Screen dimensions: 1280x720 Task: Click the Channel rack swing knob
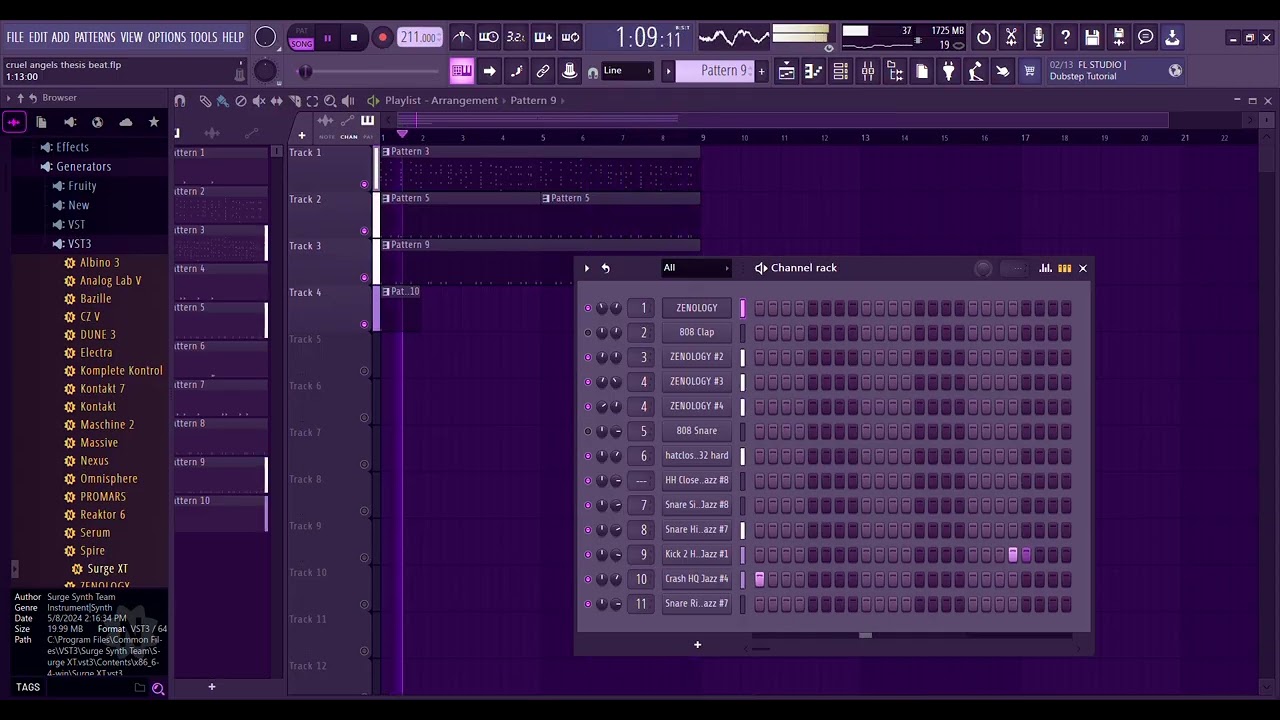[x=984, y=268]
